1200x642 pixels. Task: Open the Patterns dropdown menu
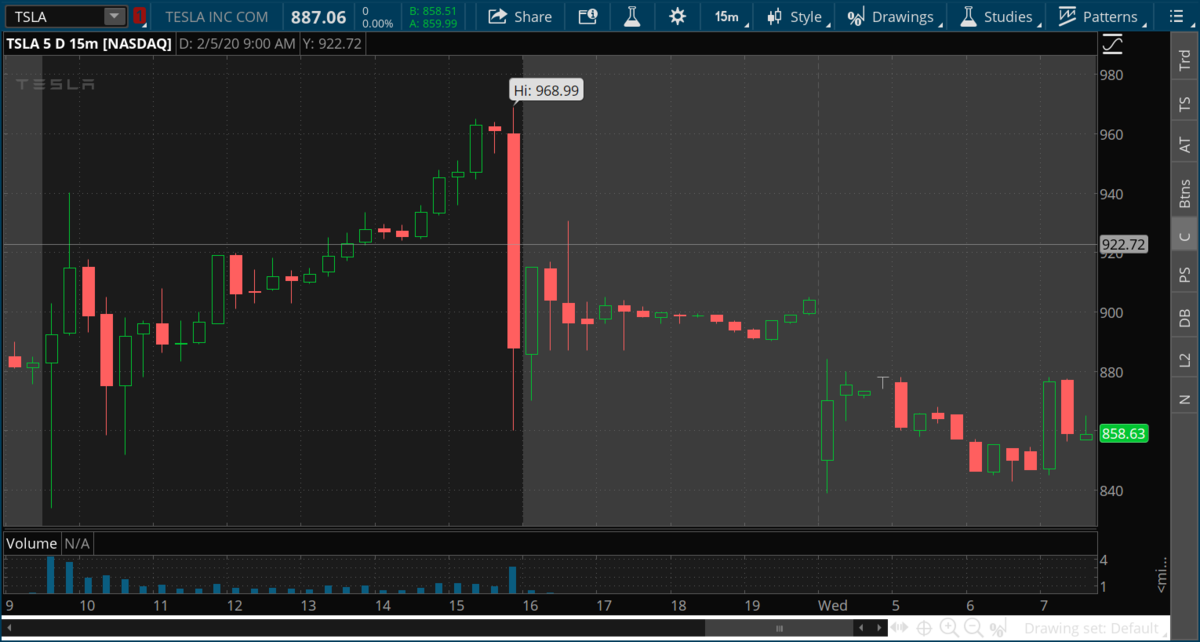point(1100,16)
